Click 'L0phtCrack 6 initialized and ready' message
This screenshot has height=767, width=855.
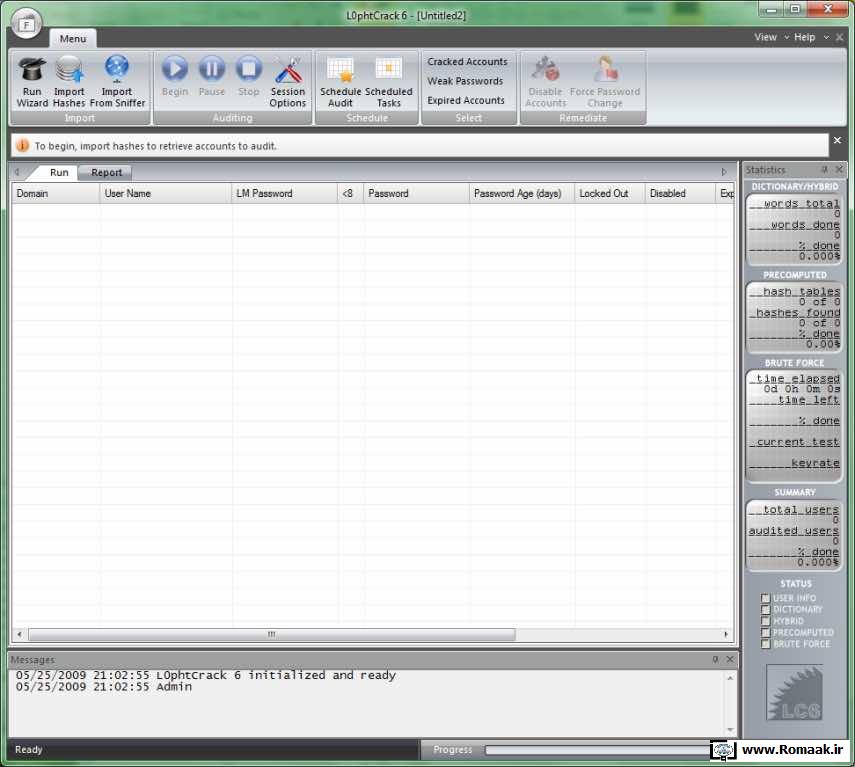point(276,675)
